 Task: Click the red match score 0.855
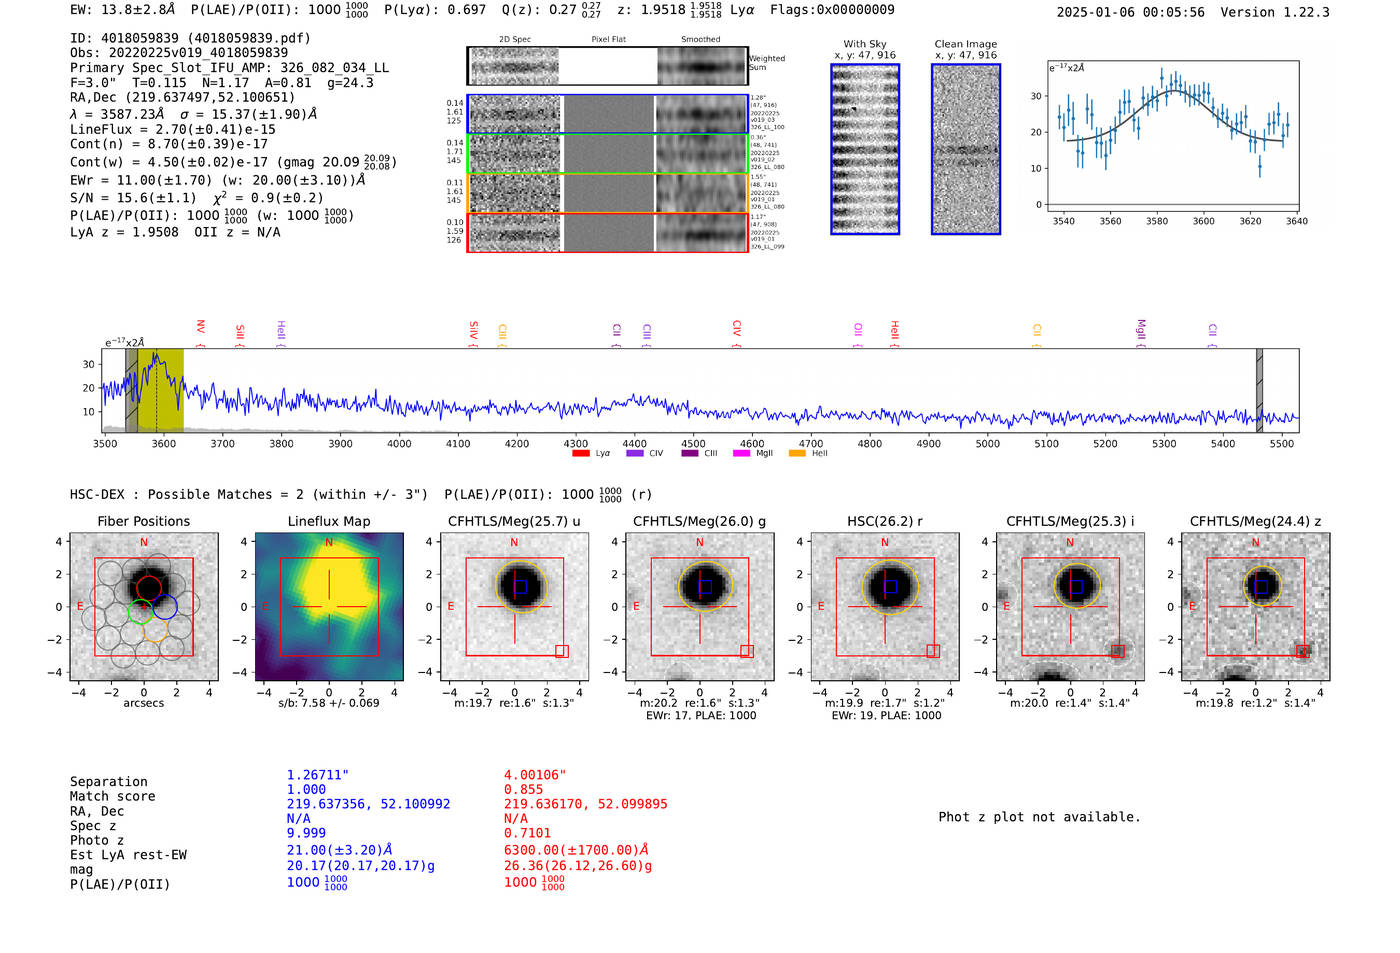[523, 790]
